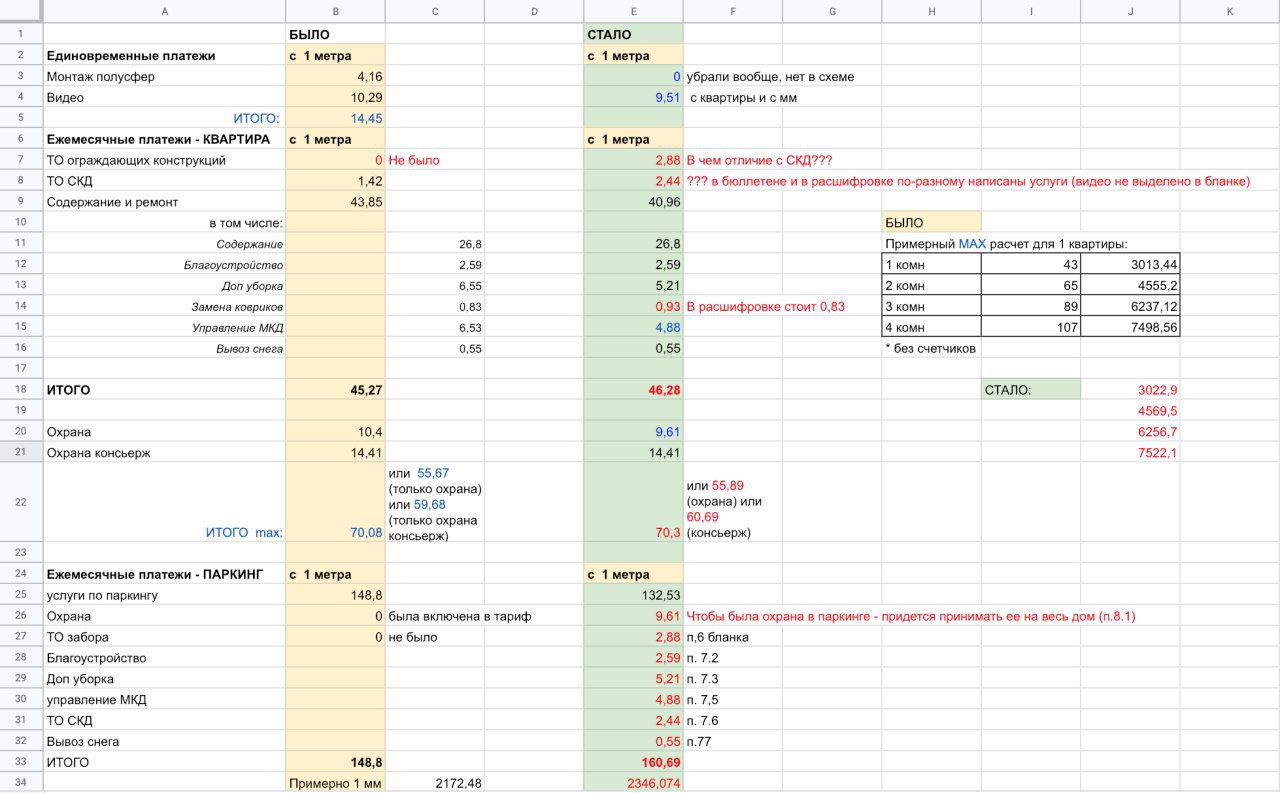
Task: Select row 18 header
Action: (21, 390)
